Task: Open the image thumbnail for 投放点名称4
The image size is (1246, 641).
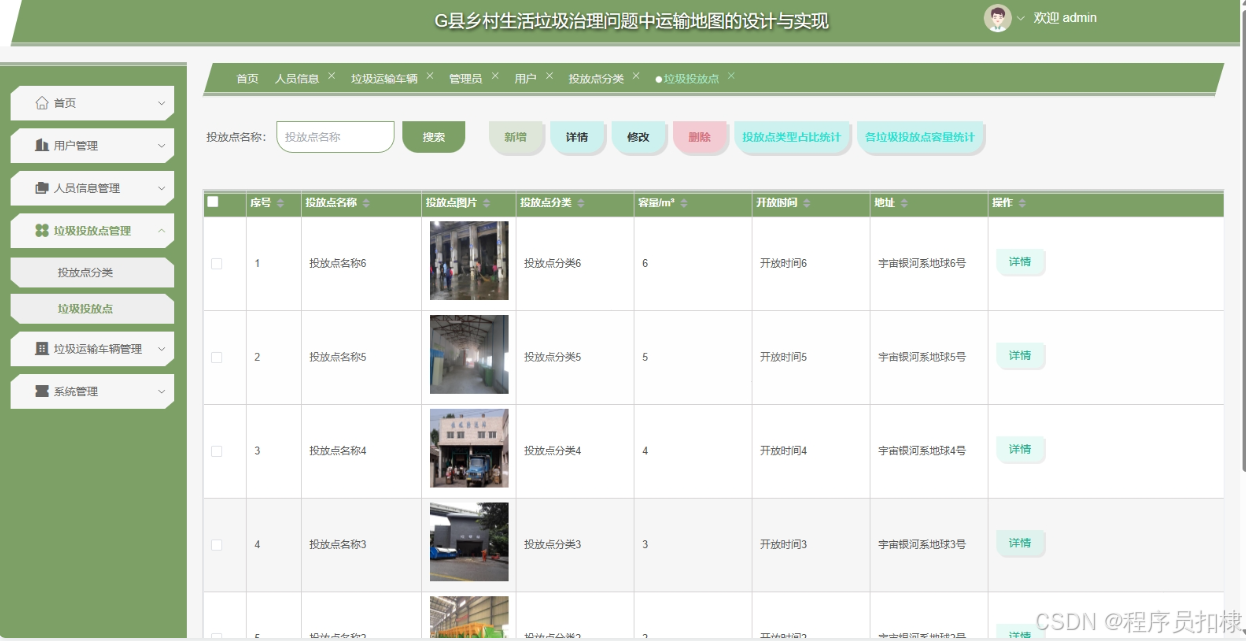Action: [x=469, y=448]
